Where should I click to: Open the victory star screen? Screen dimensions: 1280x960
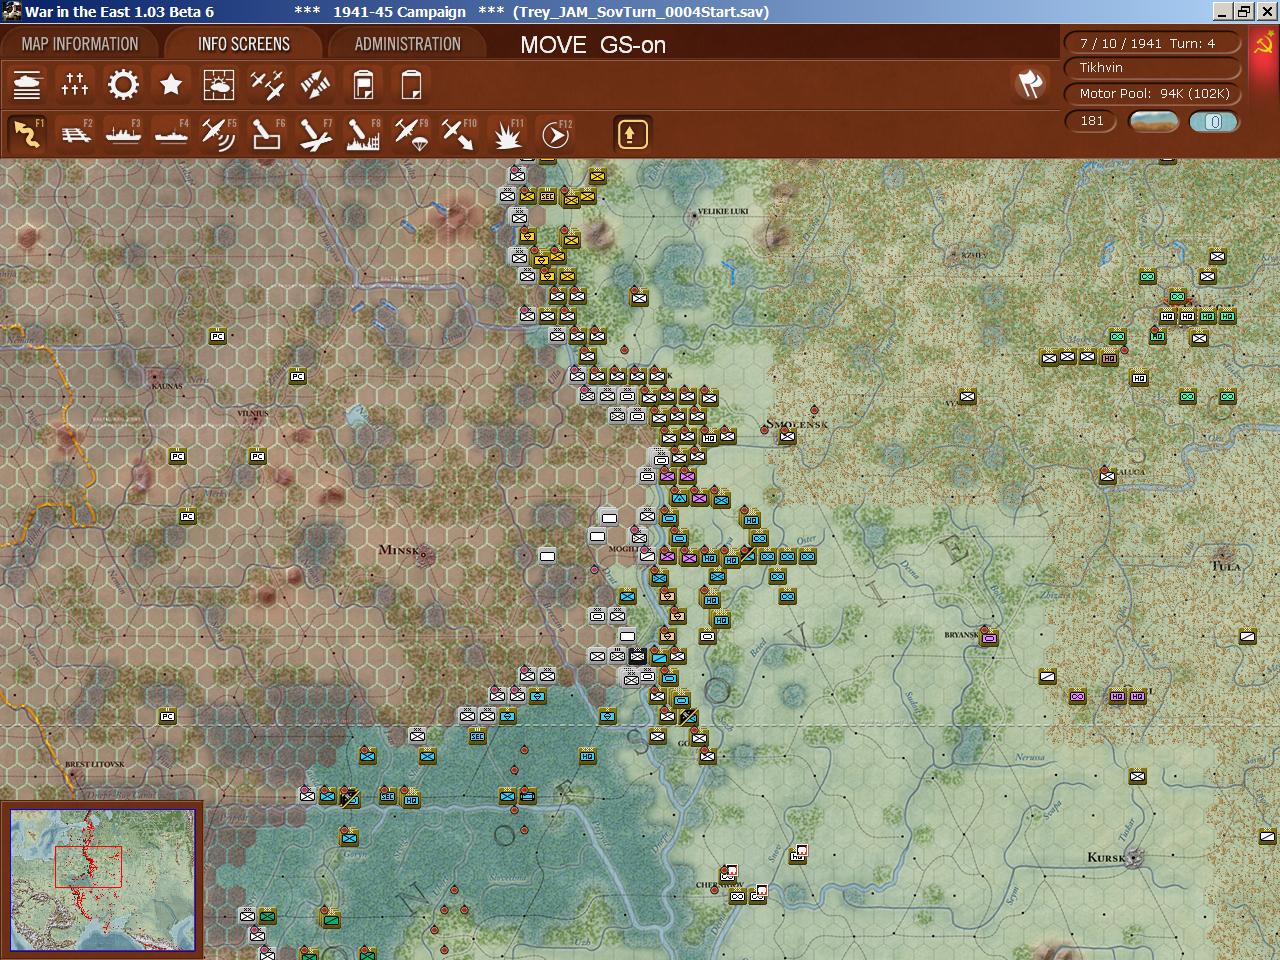[x=171, y=85]
